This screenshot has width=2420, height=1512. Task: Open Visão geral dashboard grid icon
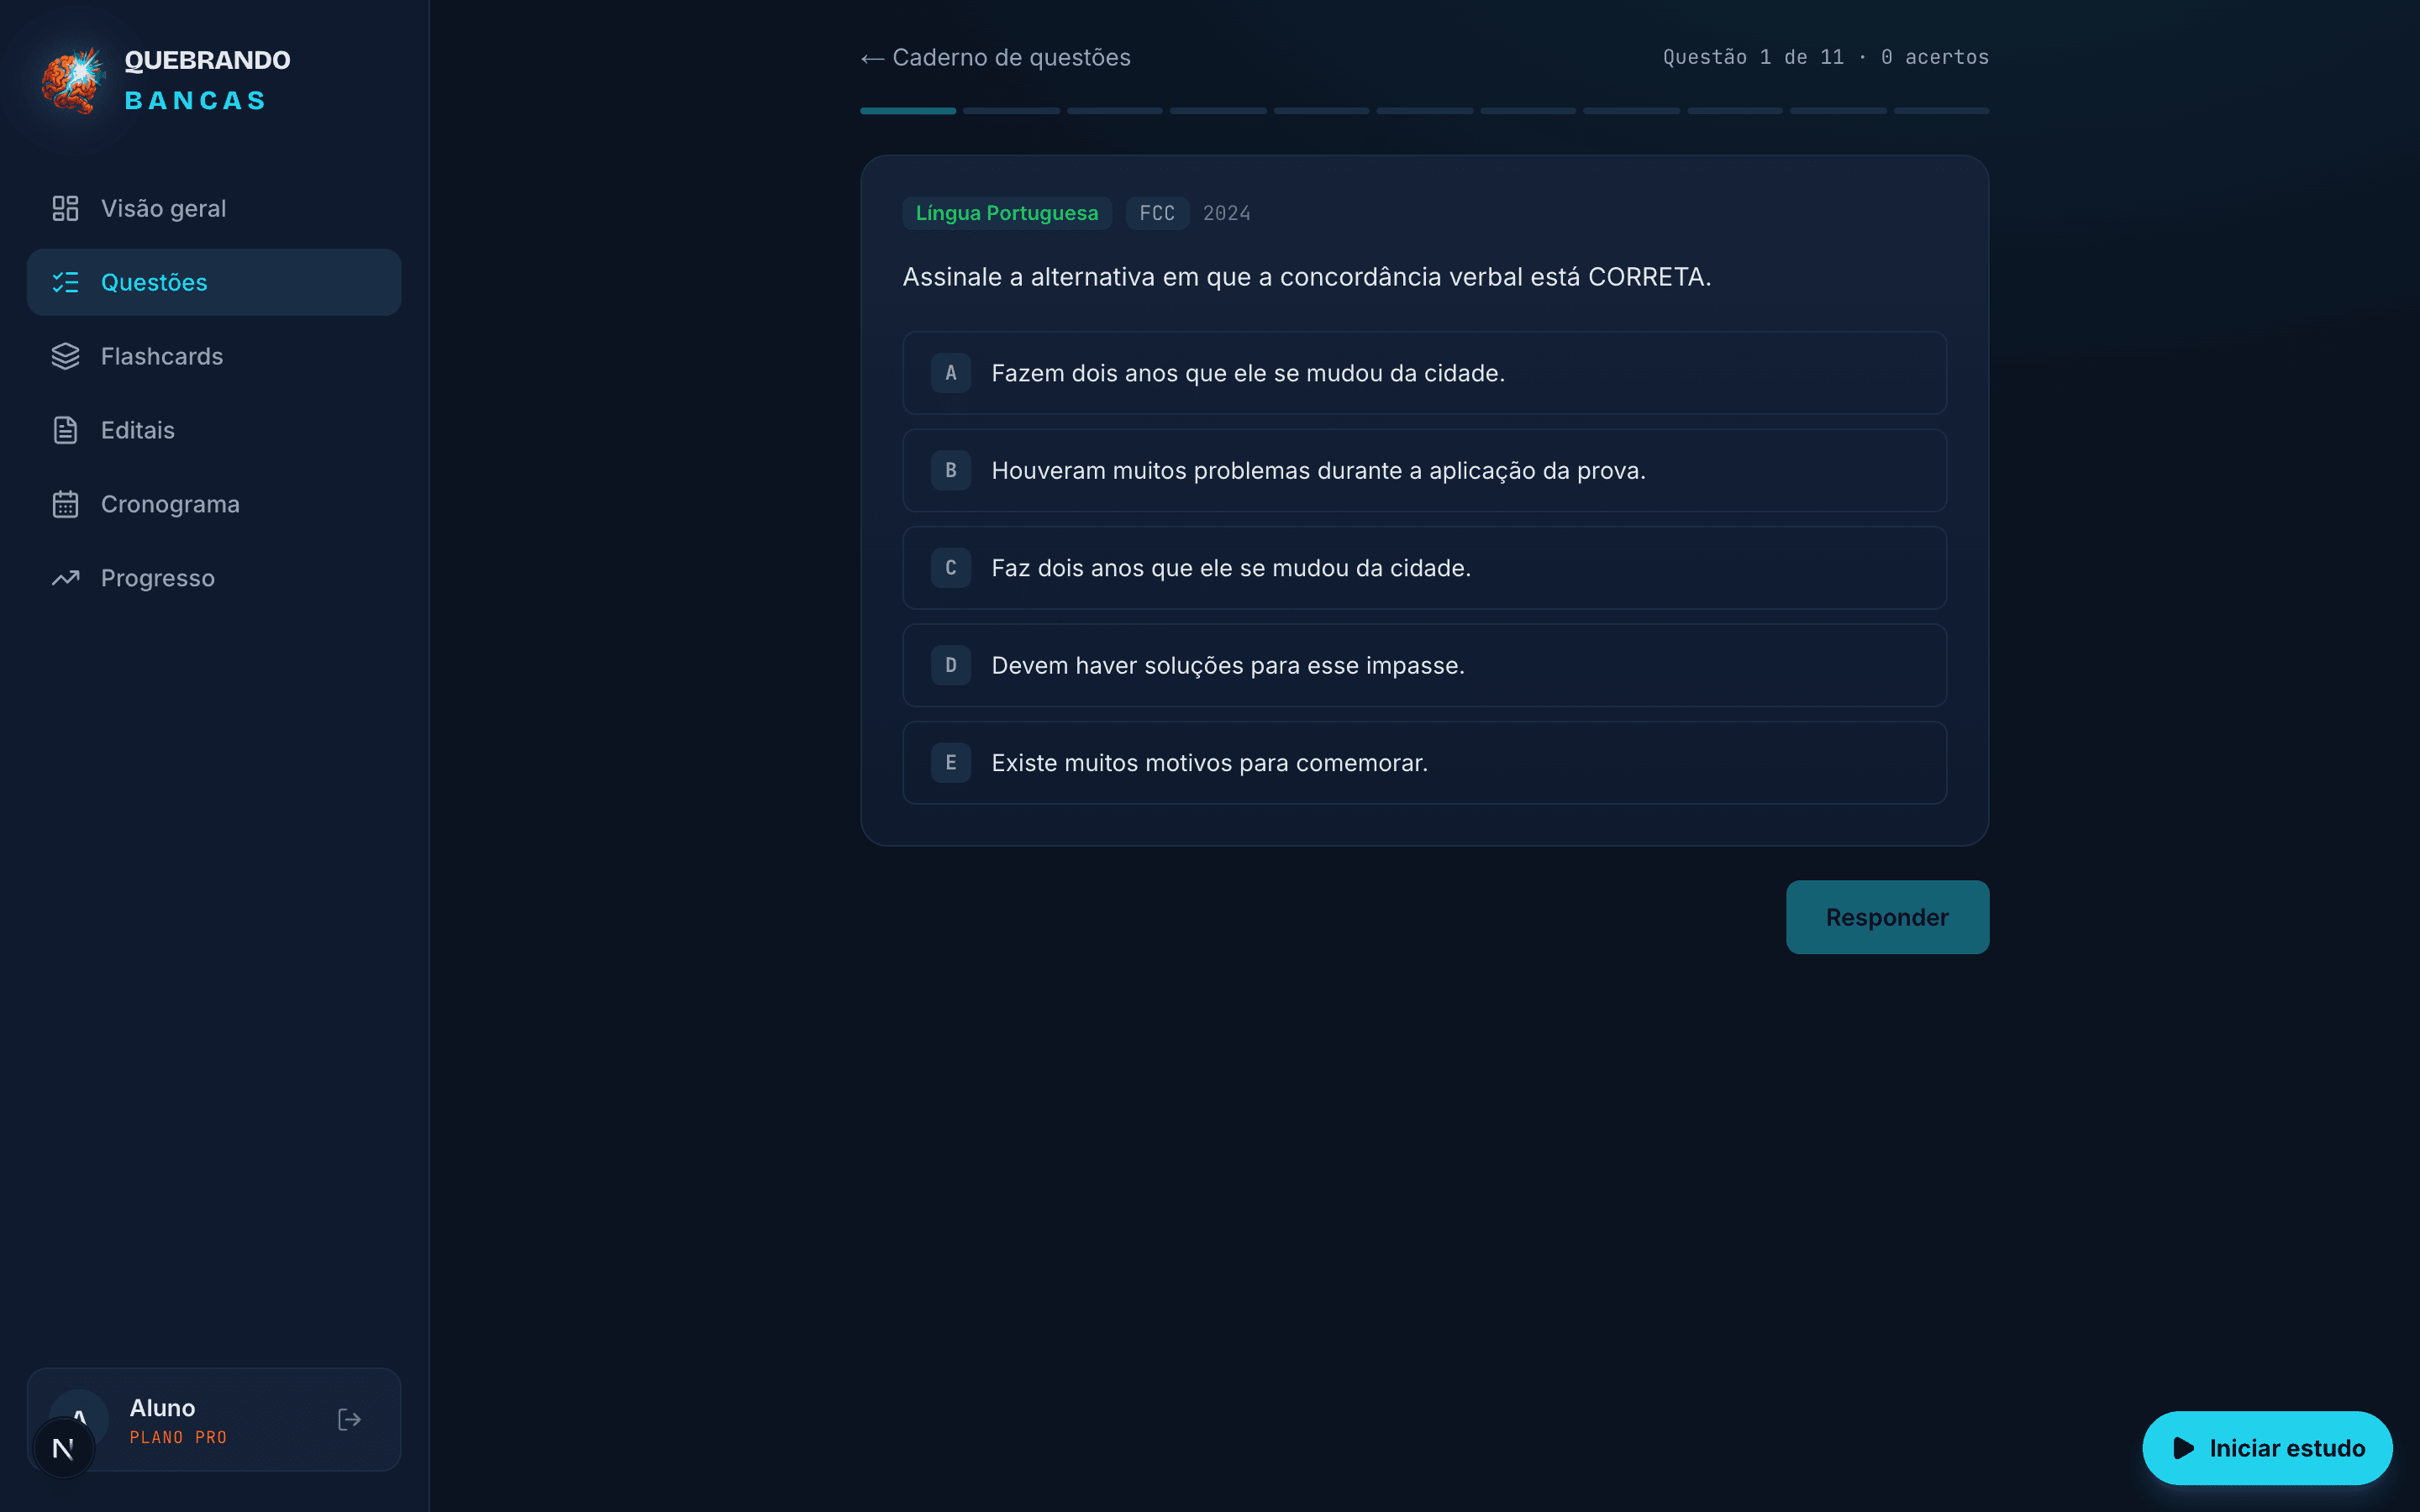(65, 208)
